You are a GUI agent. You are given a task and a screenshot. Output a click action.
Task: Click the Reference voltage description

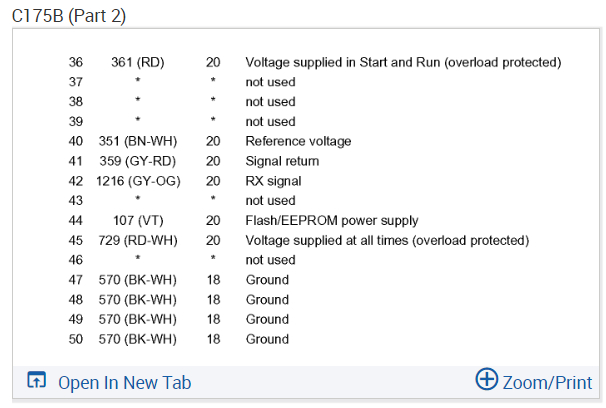click(298, 141)
